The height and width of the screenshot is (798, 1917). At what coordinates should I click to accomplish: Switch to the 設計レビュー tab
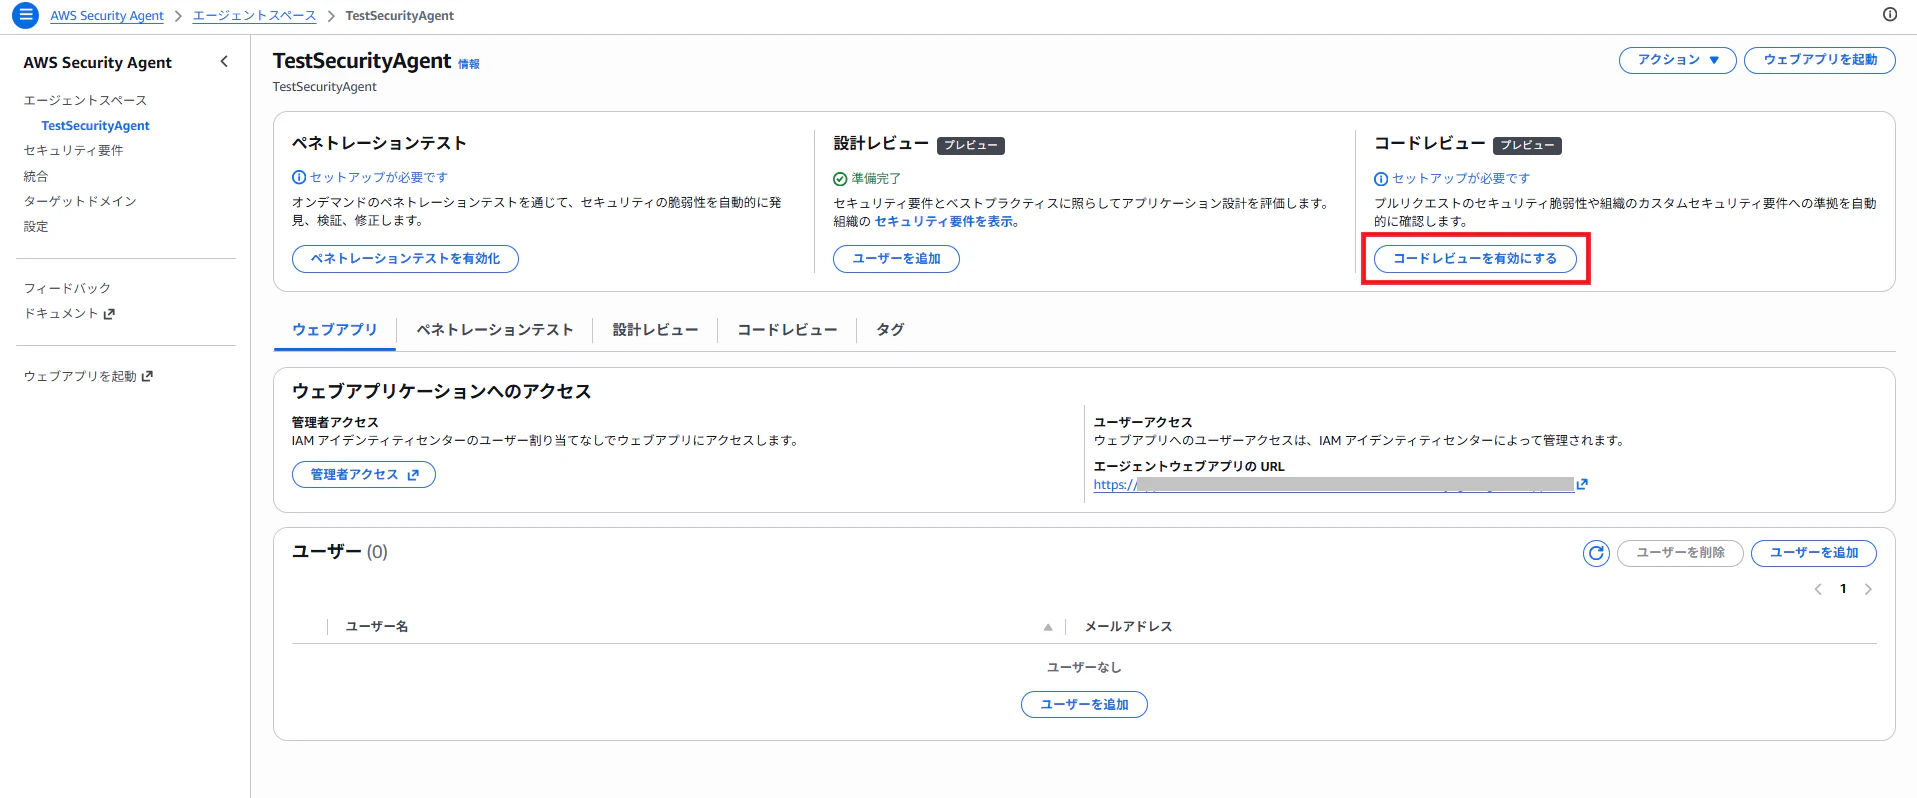pyautogui.click(x=655, y=330)
